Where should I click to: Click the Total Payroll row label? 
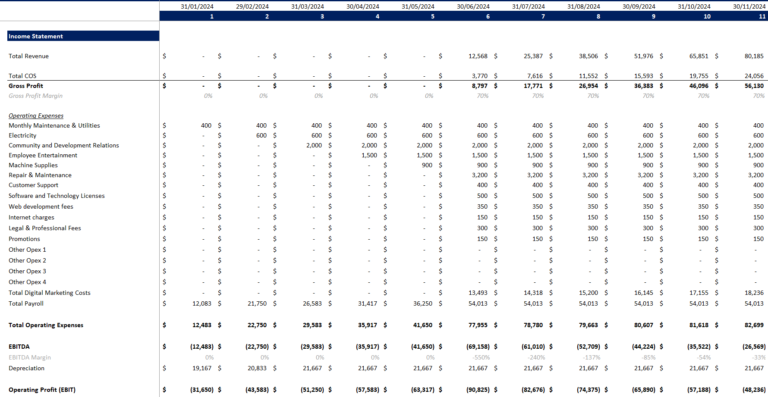point(26,304)
